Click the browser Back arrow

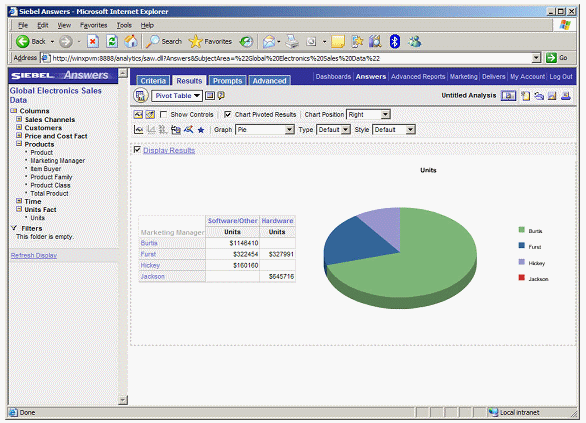[x=22, y=41]
